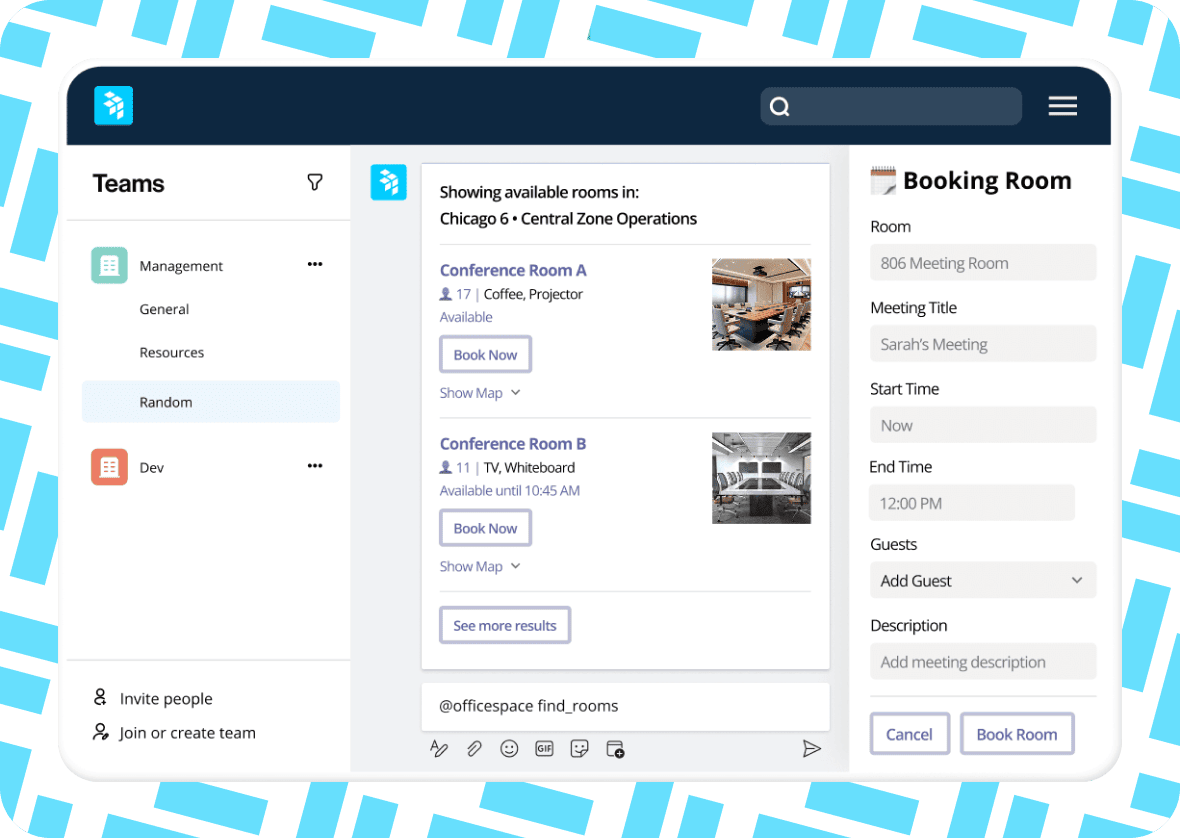Screen dimensions: 1180x838
Task: Open the hamburger menu at top right
Action: click(1062, 105)
